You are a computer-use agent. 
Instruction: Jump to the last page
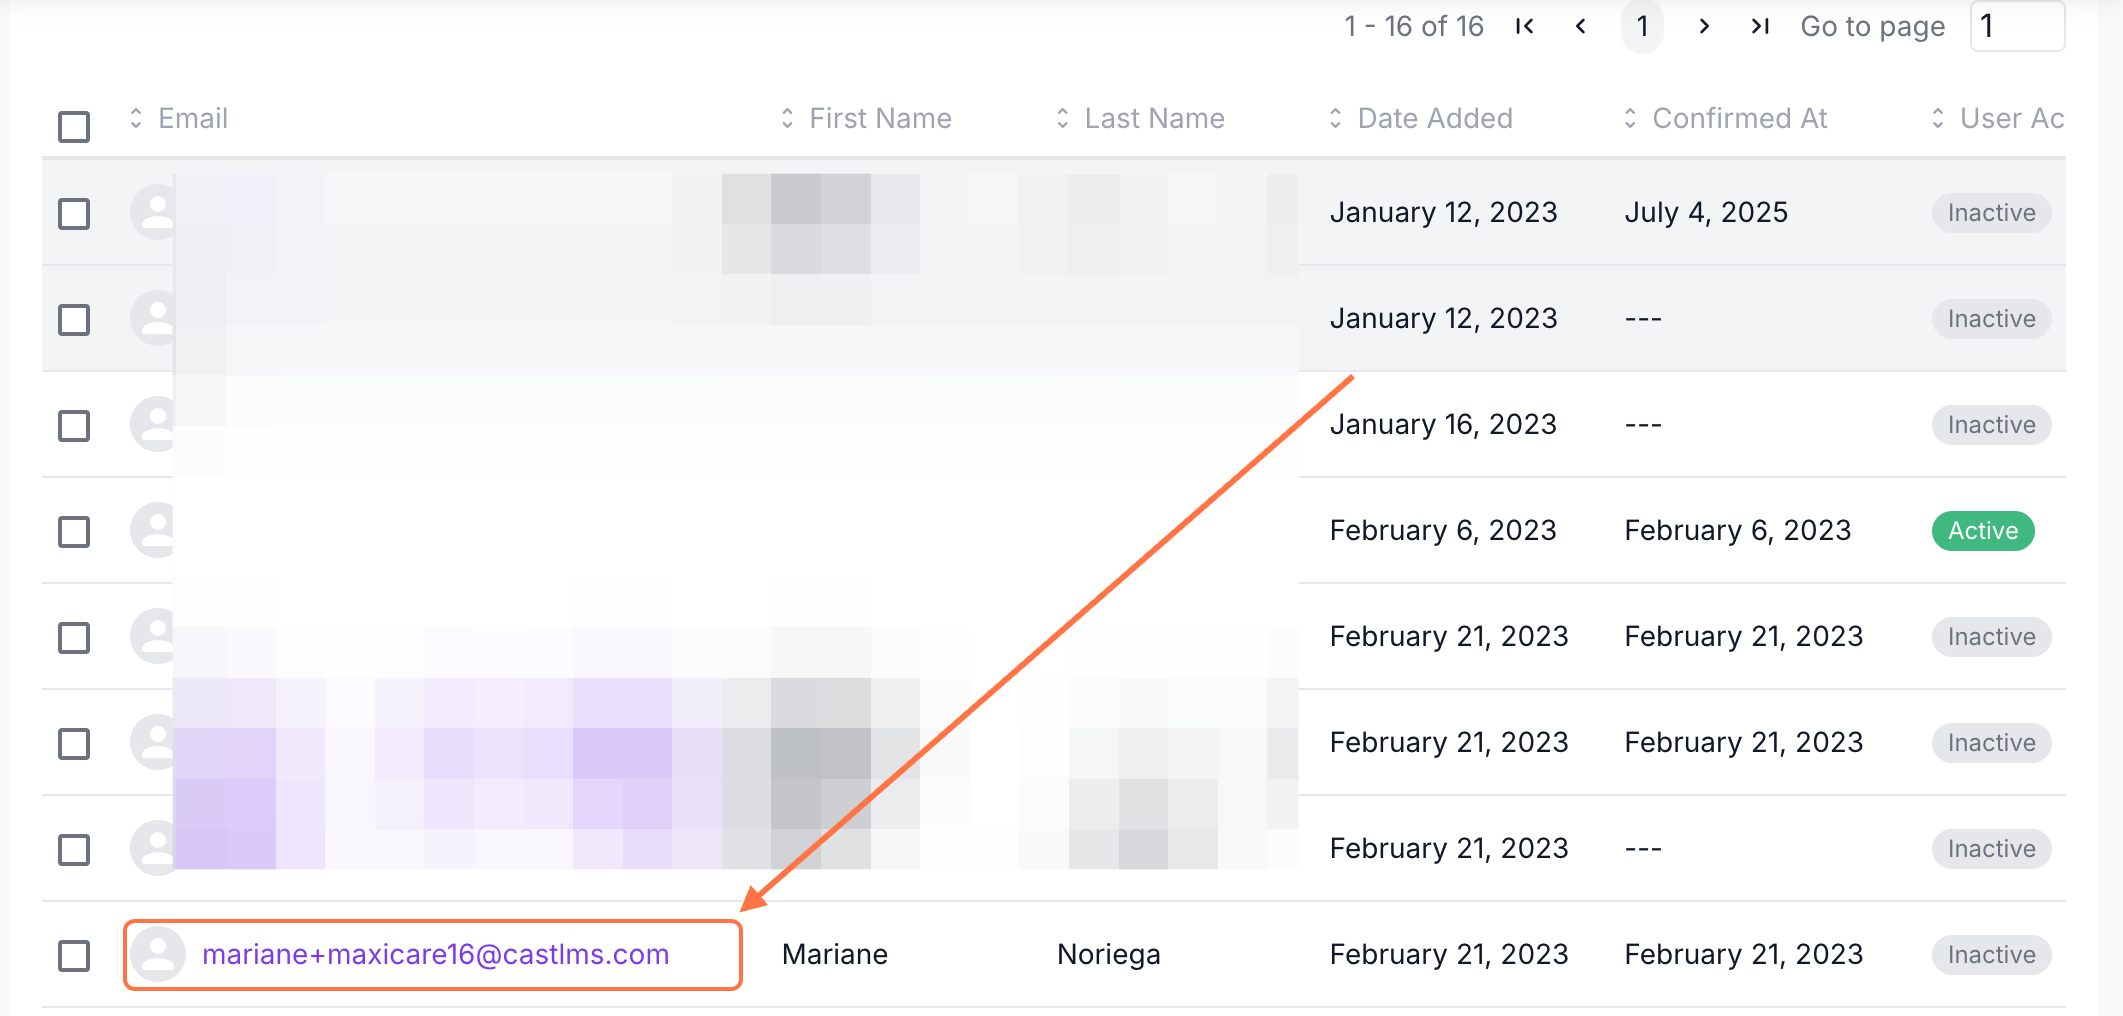(1760, 27)
